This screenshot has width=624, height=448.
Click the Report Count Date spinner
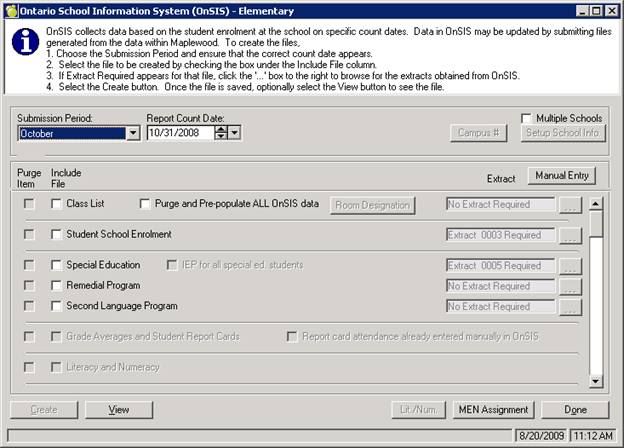coord(221,133)
